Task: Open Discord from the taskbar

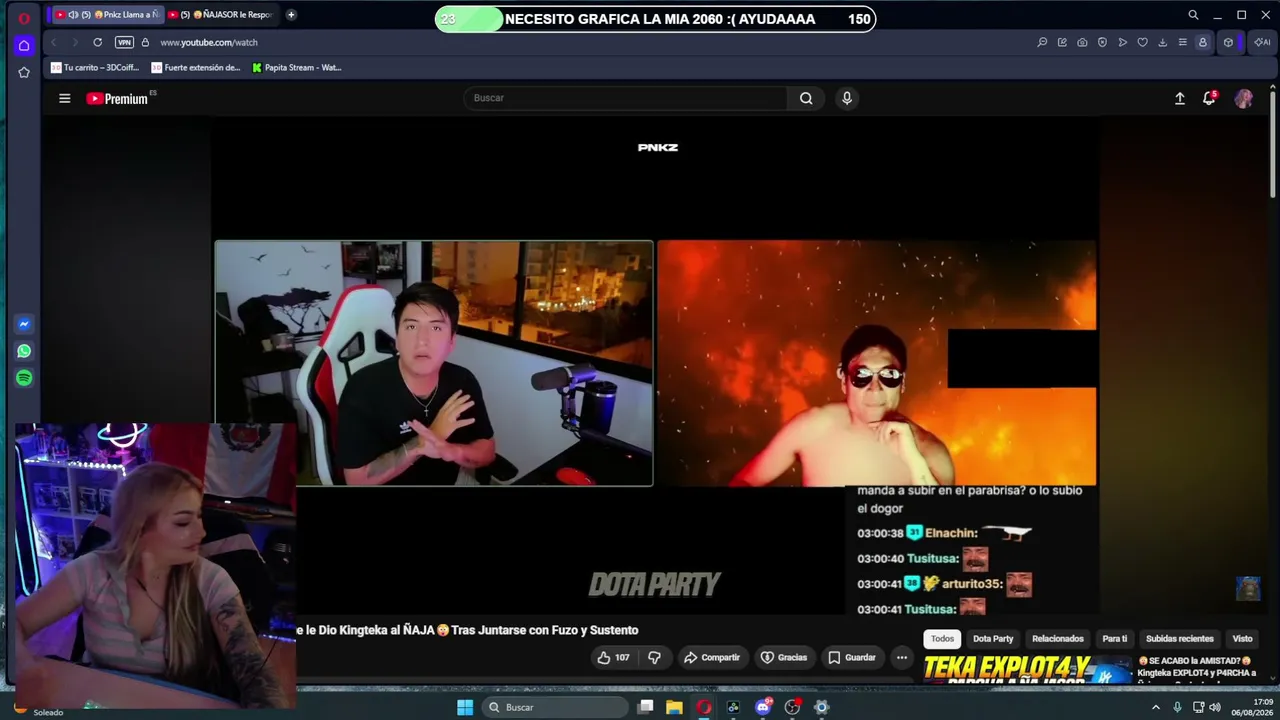Action: (x=763, y=707)
